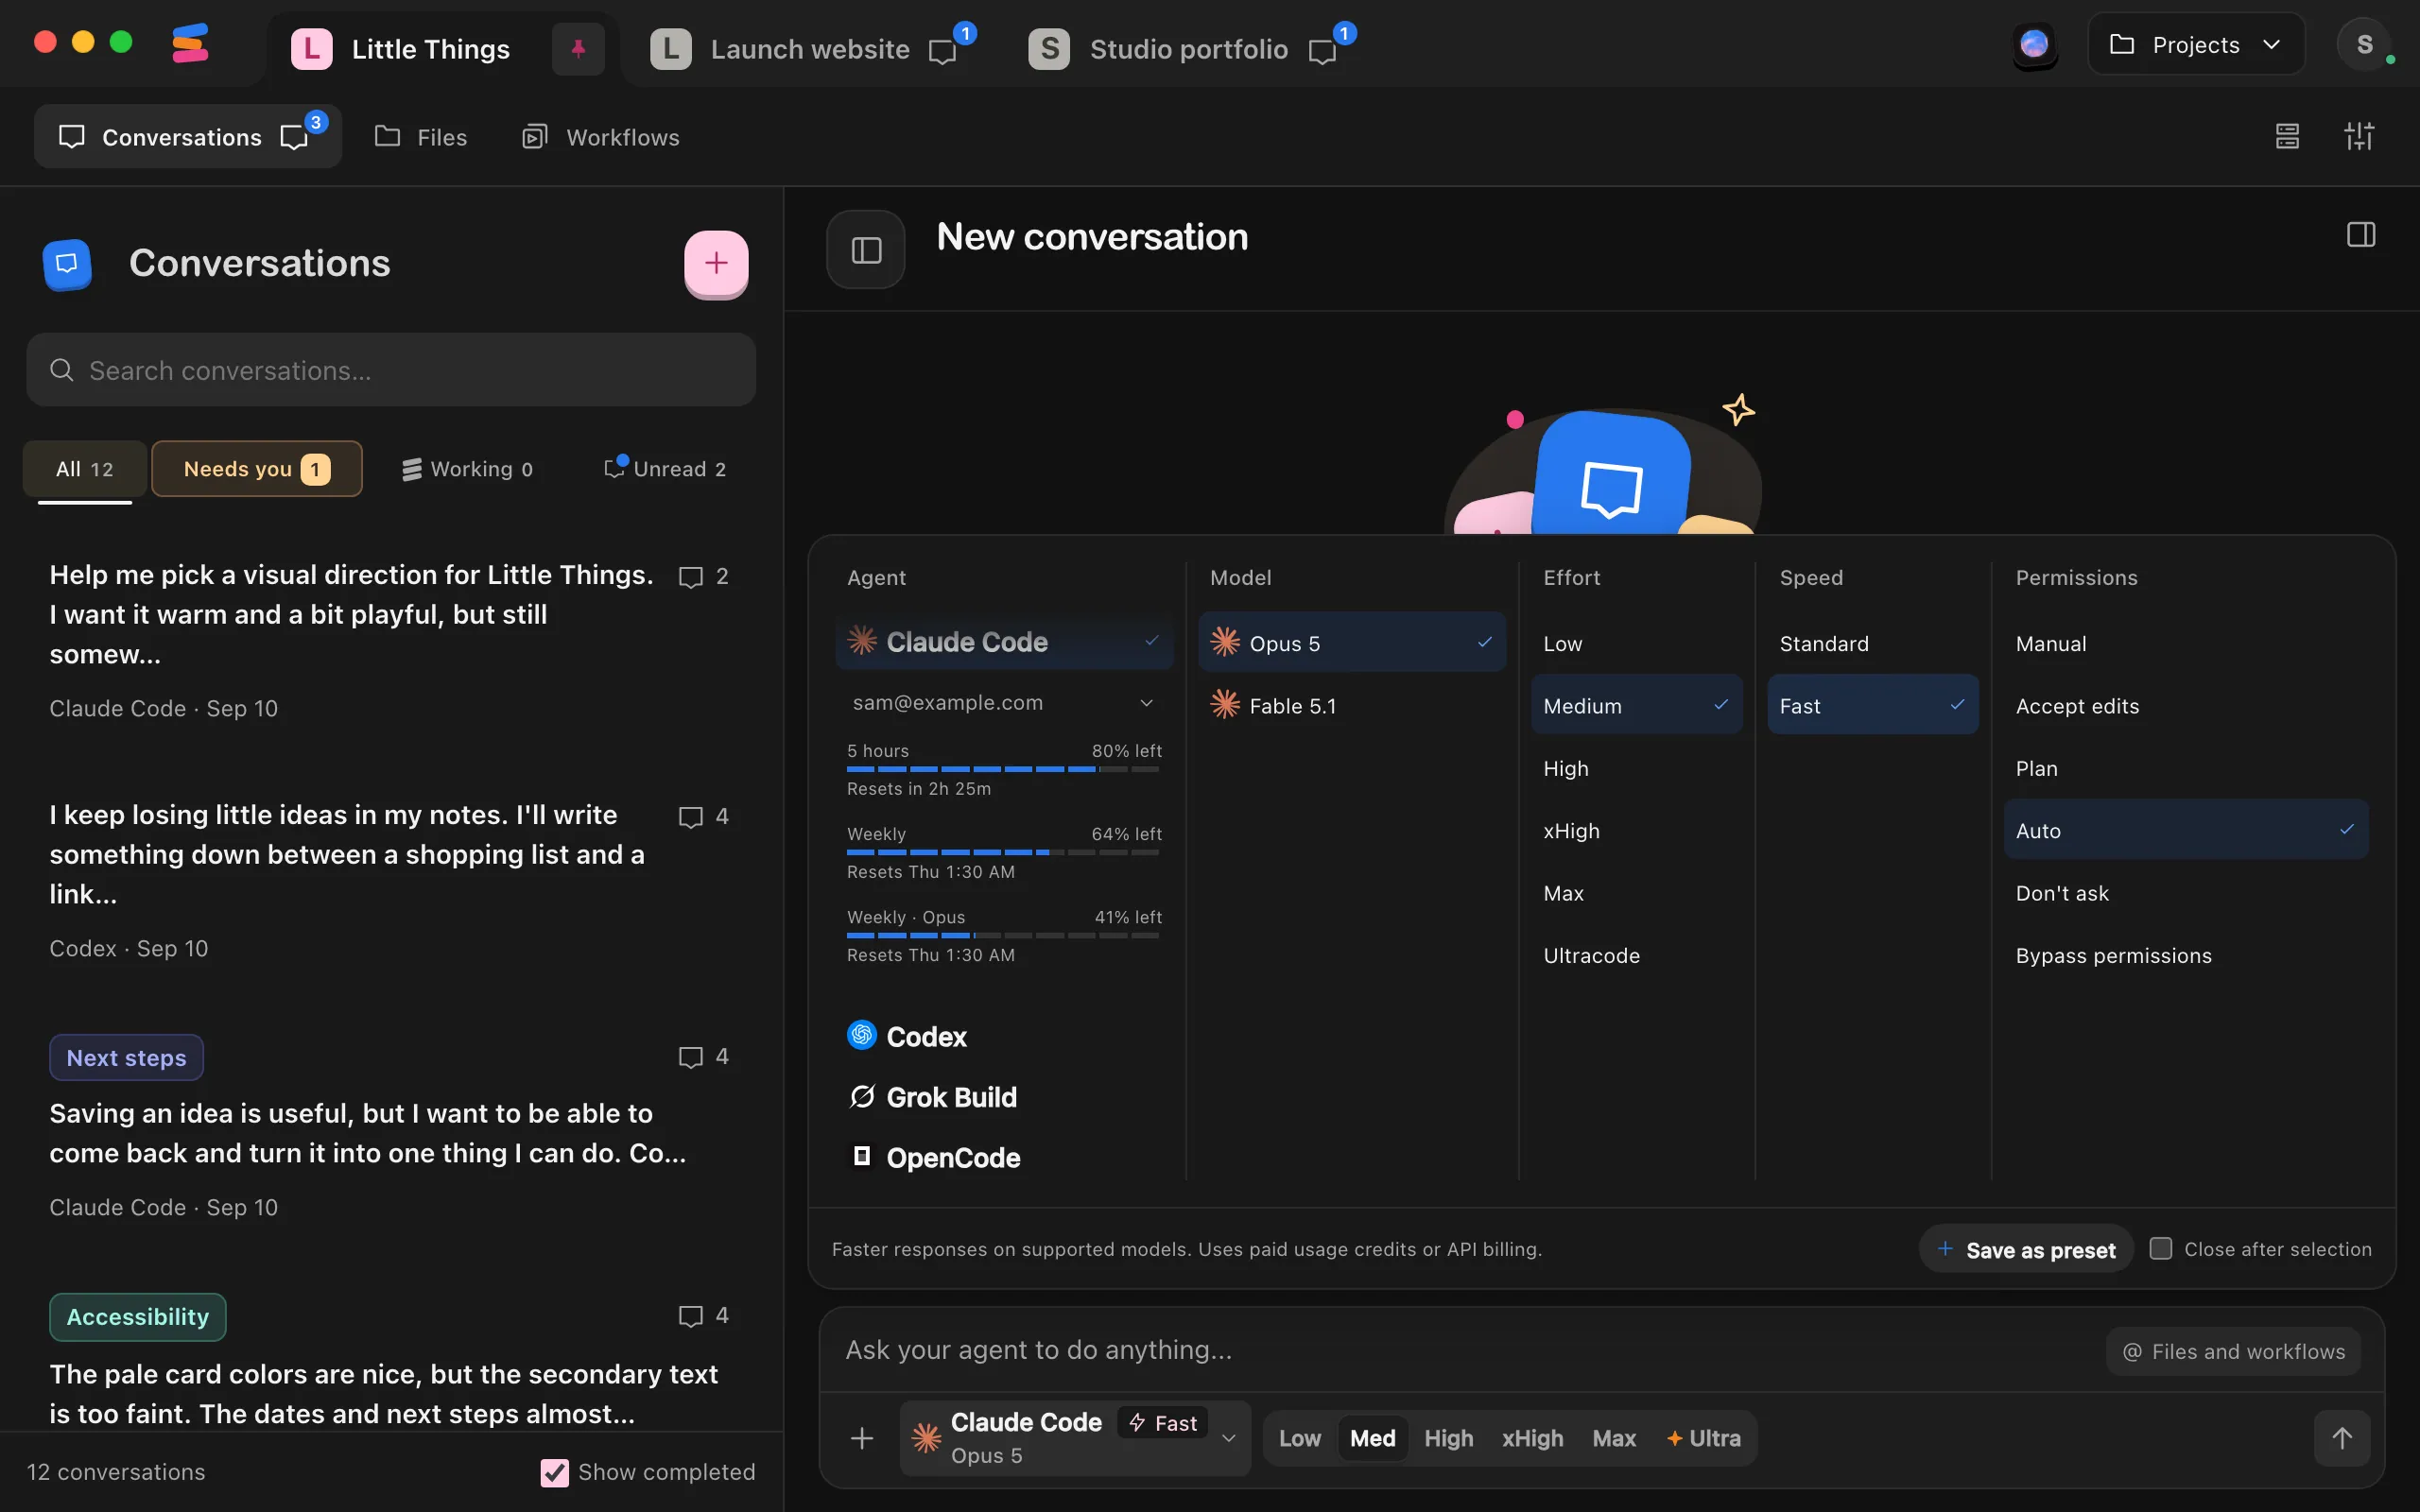Choose the Manual permissions option
This screenshot has height=1512, width=2420.
coord(2185,644)
